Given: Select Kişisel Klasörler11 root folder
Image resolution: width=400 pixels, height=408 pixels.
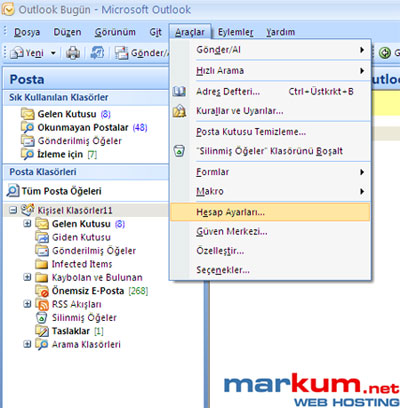Looking at the screenshot, I should [75, 210].
